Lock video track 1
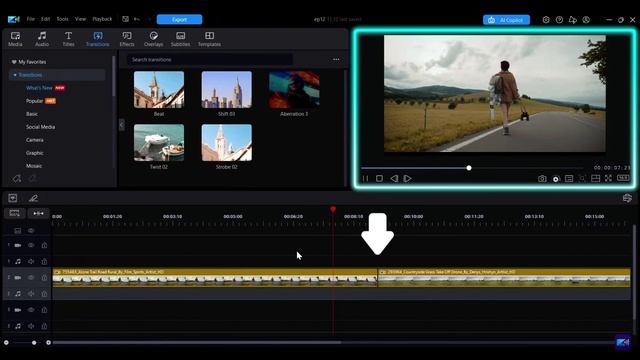The image size is (640, 360). tap(44, 245)
